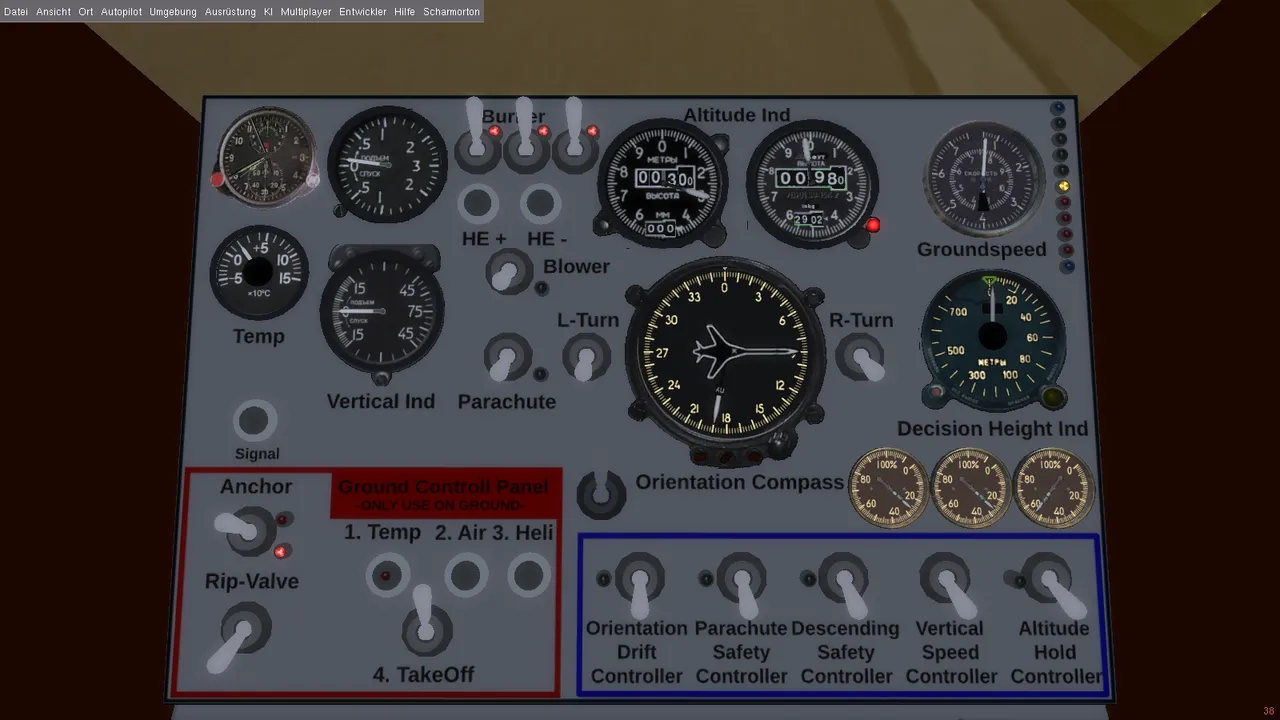The image size is (1280, 720).
Task: Click the red knob on clock gauge
Action: click(217, 180)
